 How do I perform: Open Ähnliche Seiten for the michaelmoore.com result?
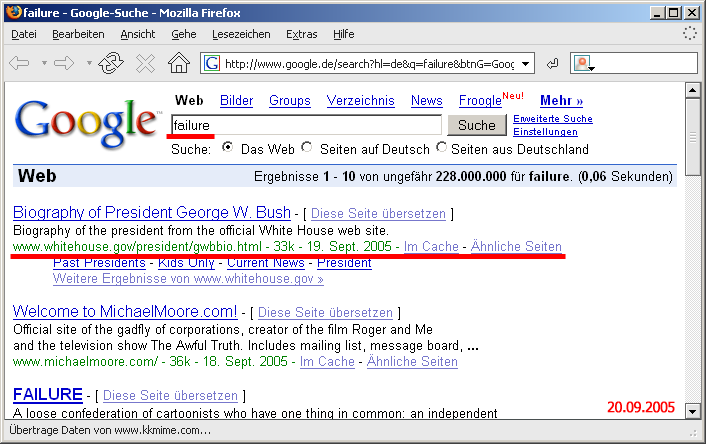[412, 362]
